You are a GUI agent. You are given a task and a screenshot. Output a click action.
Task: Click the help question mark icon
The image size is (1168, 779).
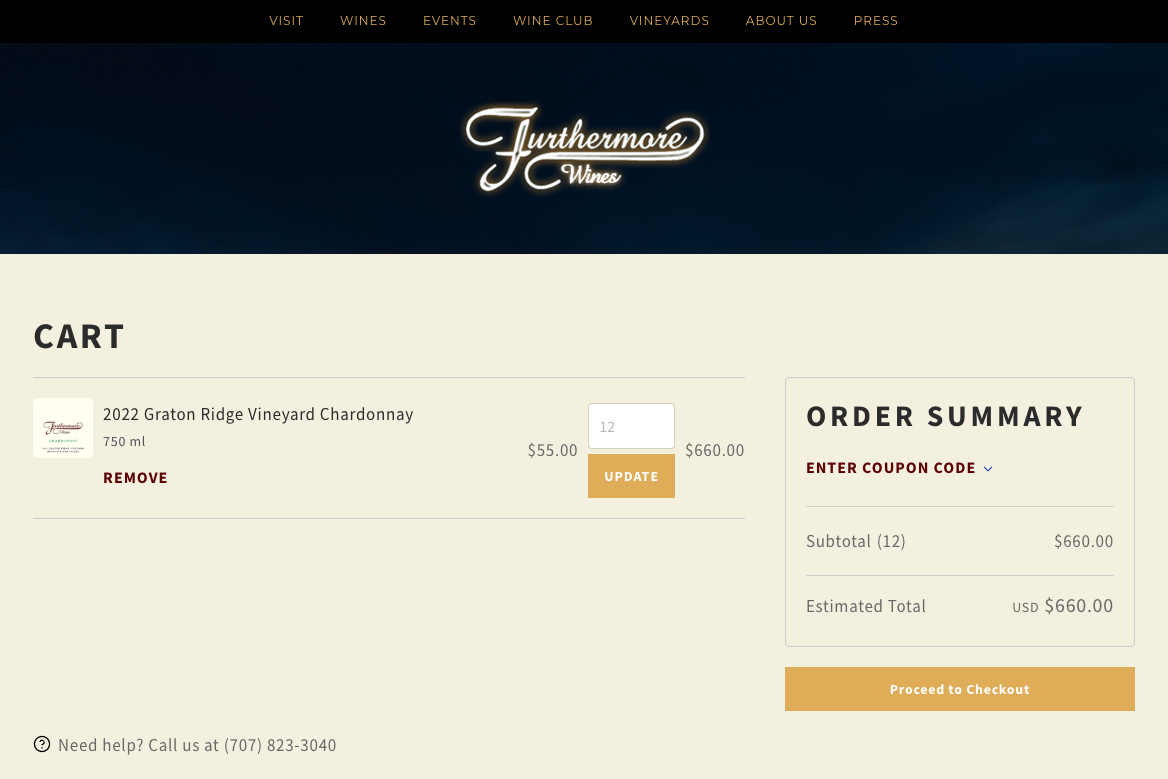[42, 744]
